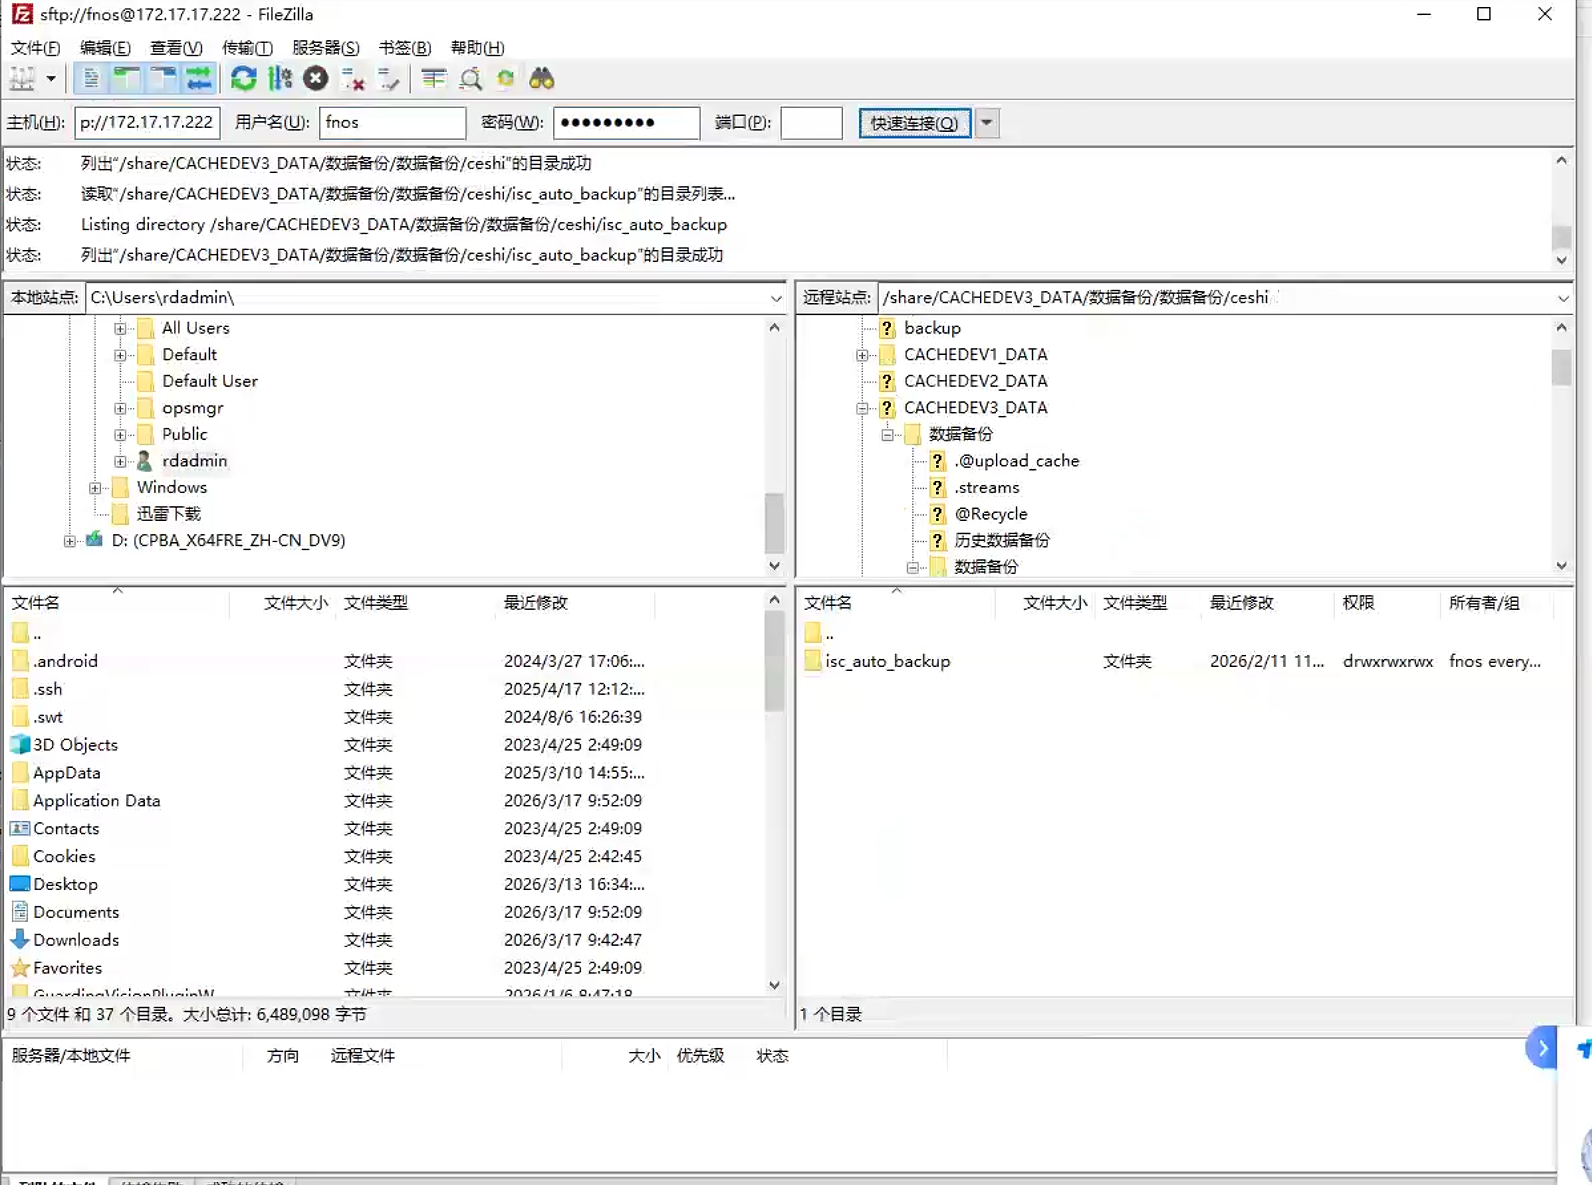Toggle remote directory tree display
Viewport: 1592px width, 1185px height.
point(163,79)
